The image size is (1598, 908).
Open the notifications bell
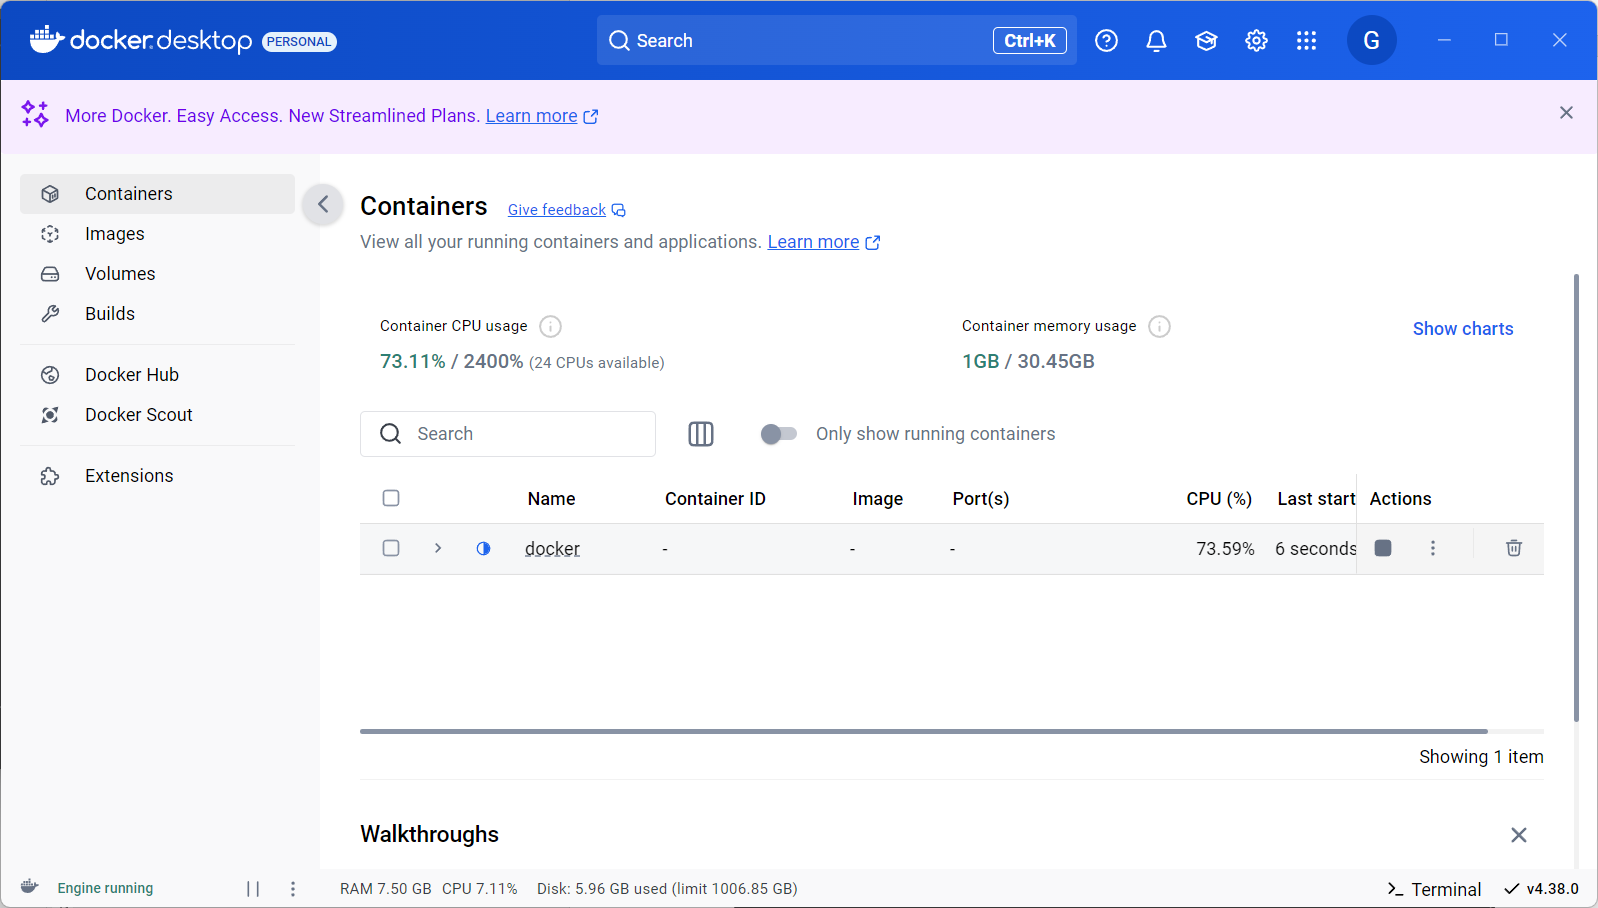pos(1156,41)
